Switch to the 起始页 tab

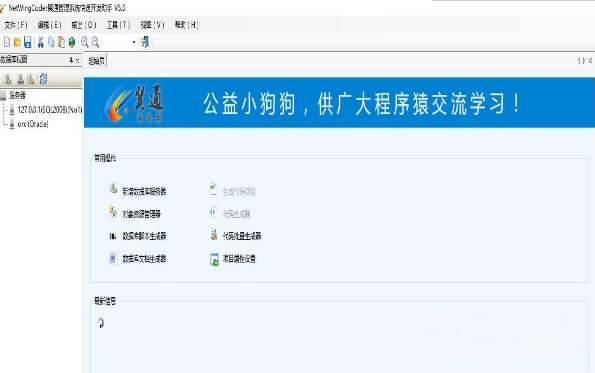(96, 61)
